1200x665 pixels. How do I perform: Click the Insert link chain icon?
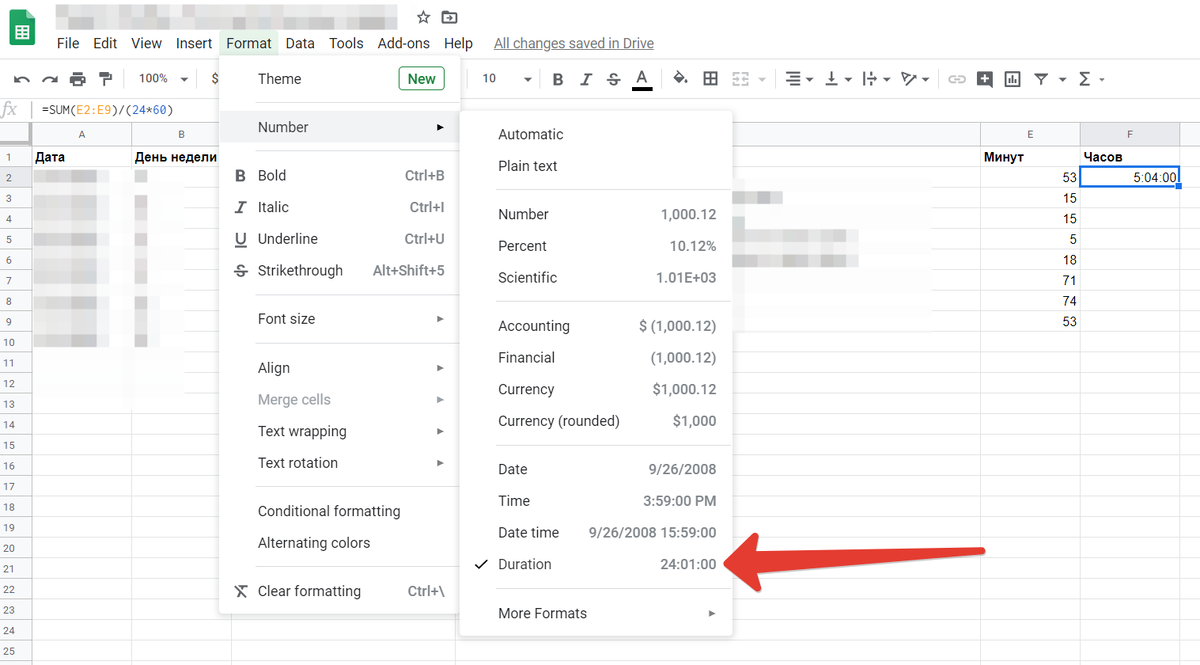pyautogui.click(x=957, y=79)
